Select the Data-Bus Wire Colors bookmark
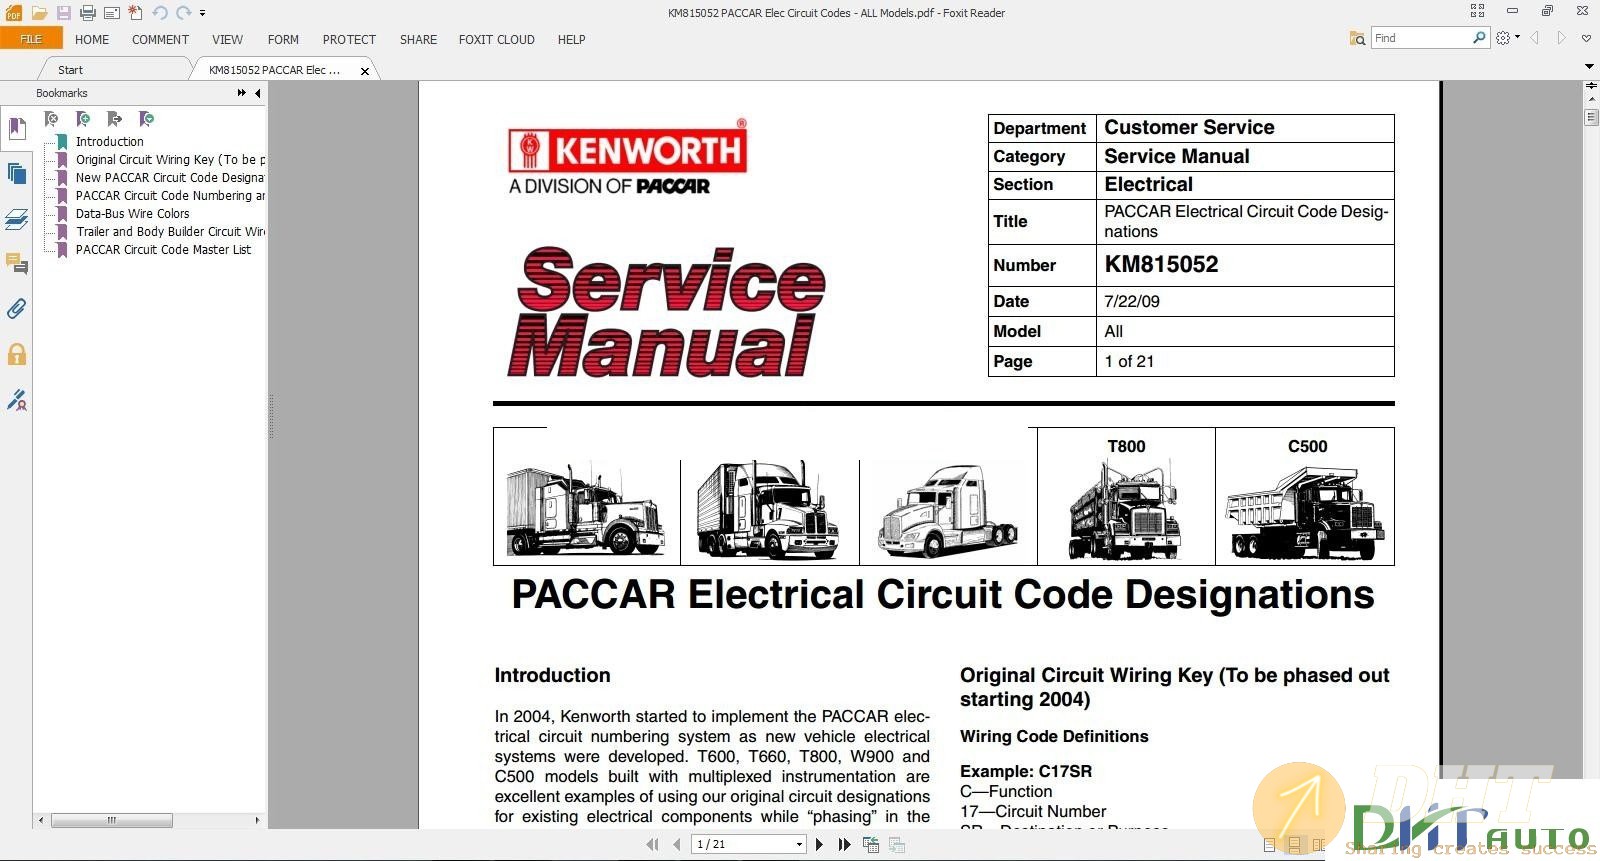 [133, 214]
